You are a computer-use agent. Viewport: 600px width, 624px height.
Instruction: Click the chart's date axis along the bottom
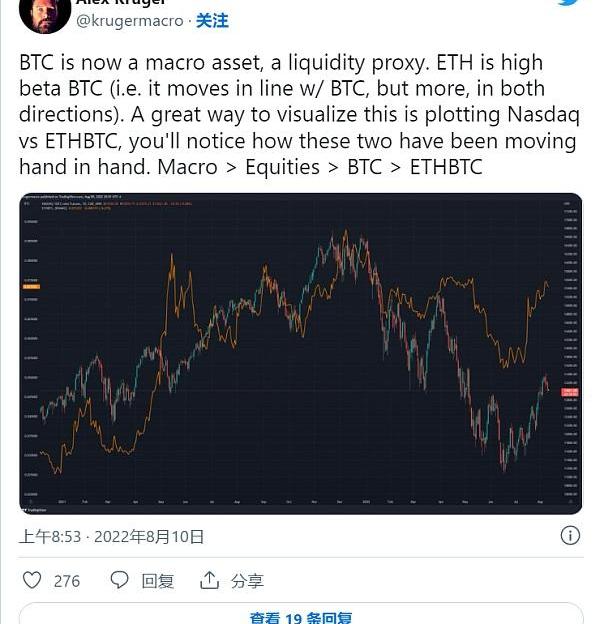tap(294, 502)
